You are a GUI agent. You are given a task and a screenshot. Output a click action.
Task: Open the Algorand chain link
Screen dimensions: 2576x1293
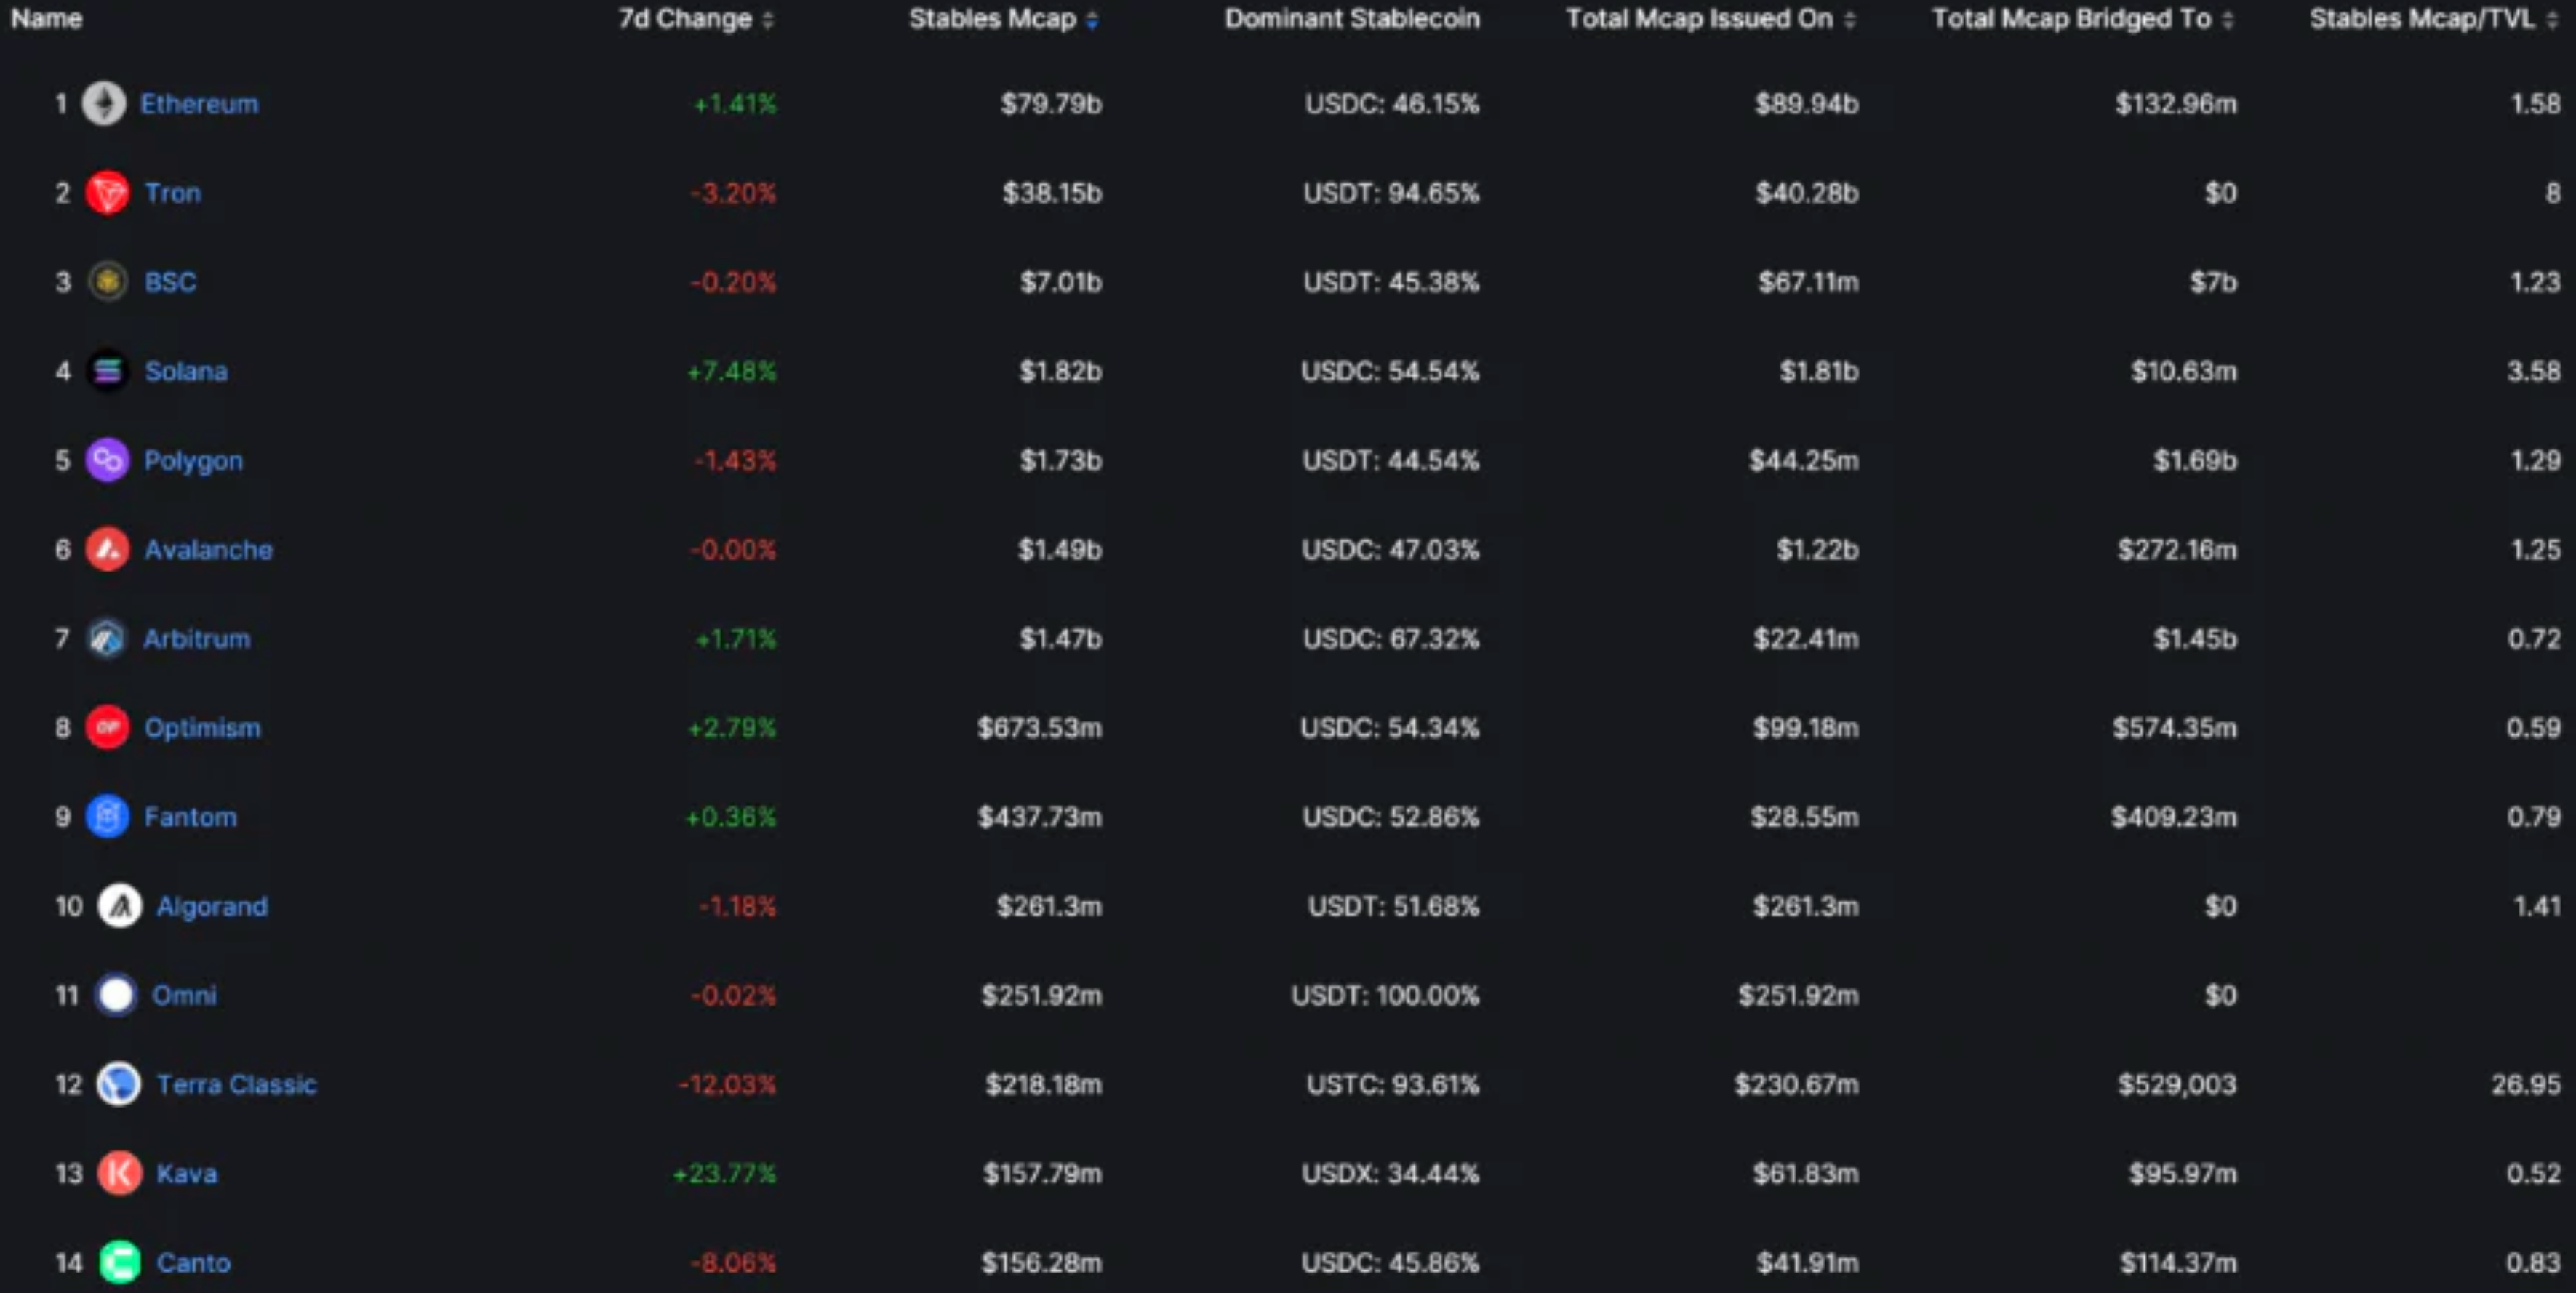pyautogui.click(x=212, y=906)
